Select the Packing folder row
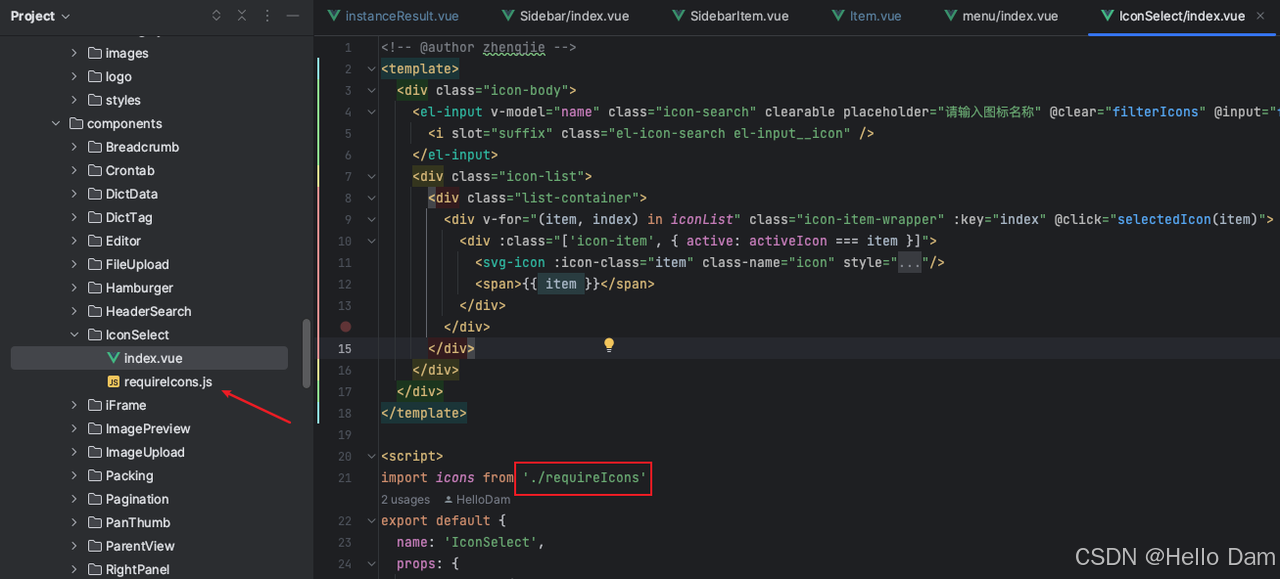Viewport: 1280px width, 579px height. [149, 476]
